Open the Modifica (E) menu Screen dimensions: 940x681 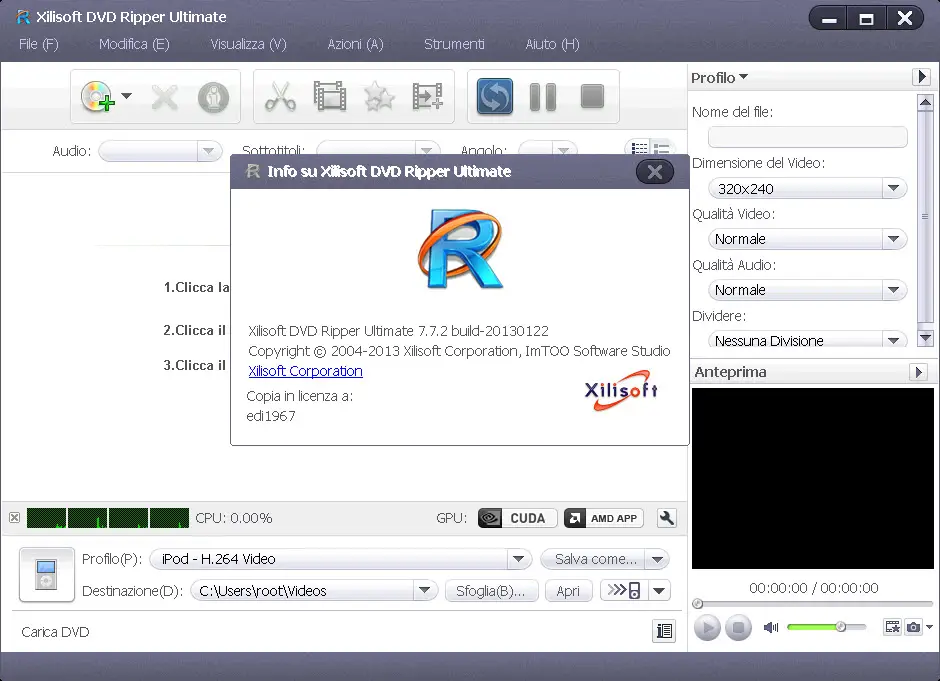pos(134,44)
